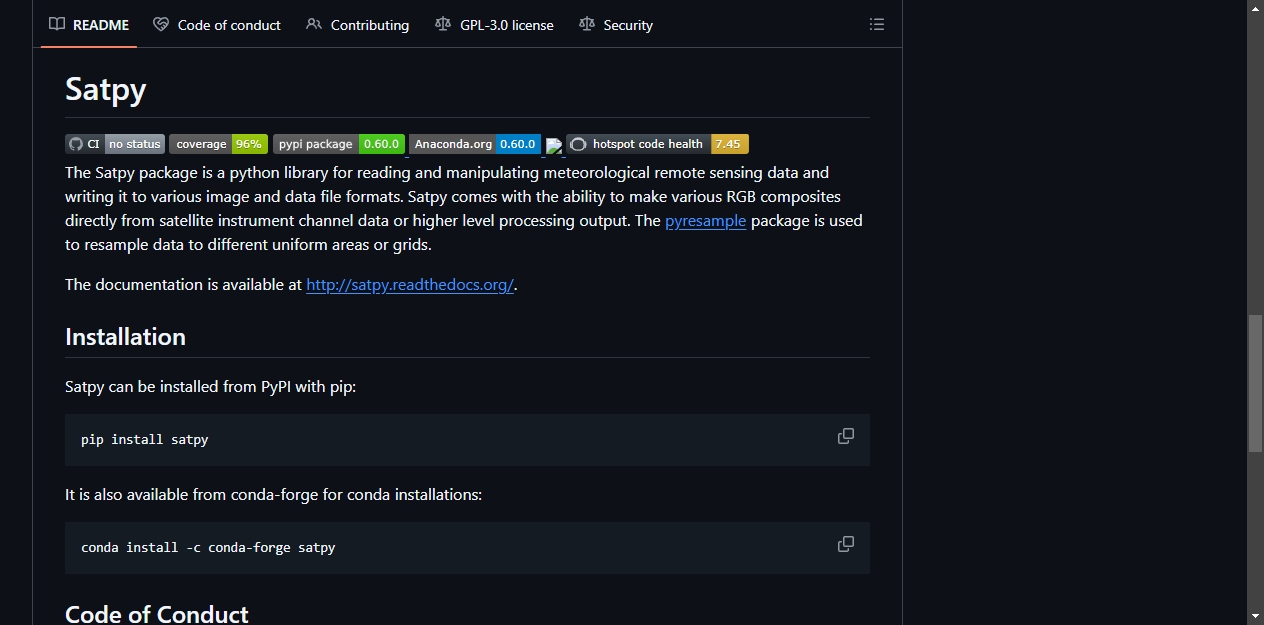Open the hotspot code health 7.45 badge
The image size is (1264, 625).
coord(658,144)
